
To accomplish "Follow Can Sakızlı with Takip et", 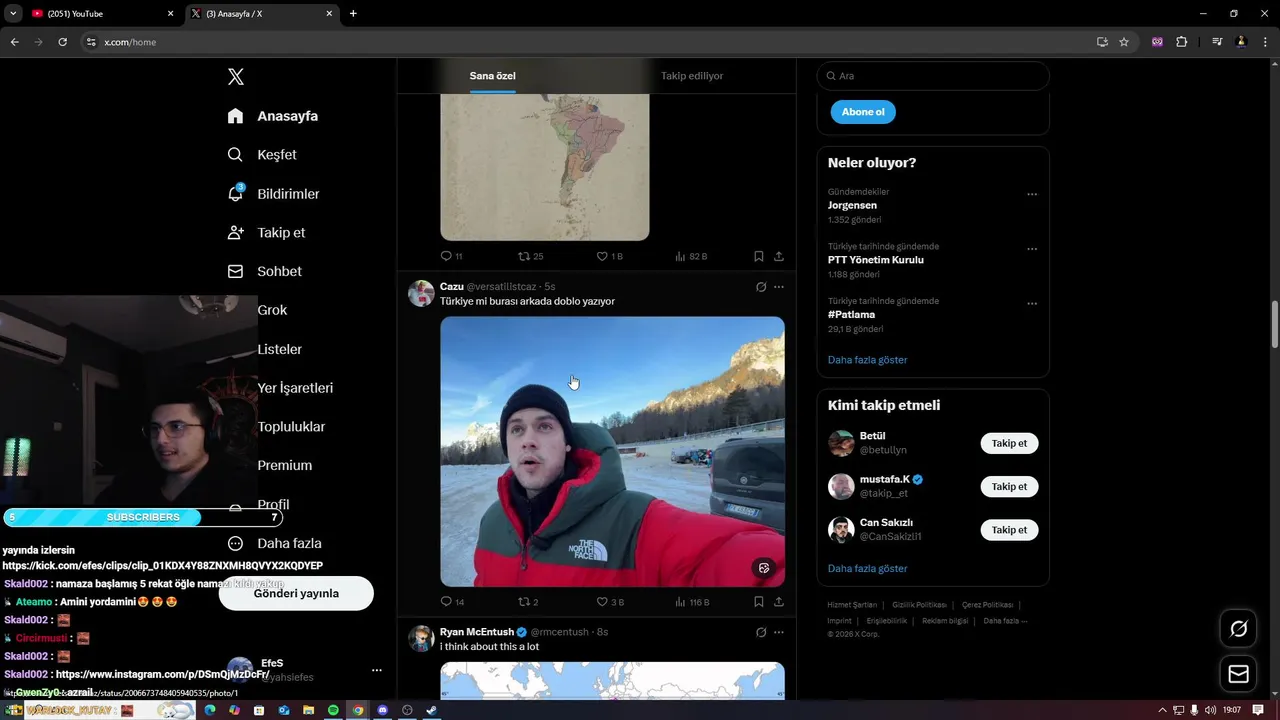I will pos(1009,530).
